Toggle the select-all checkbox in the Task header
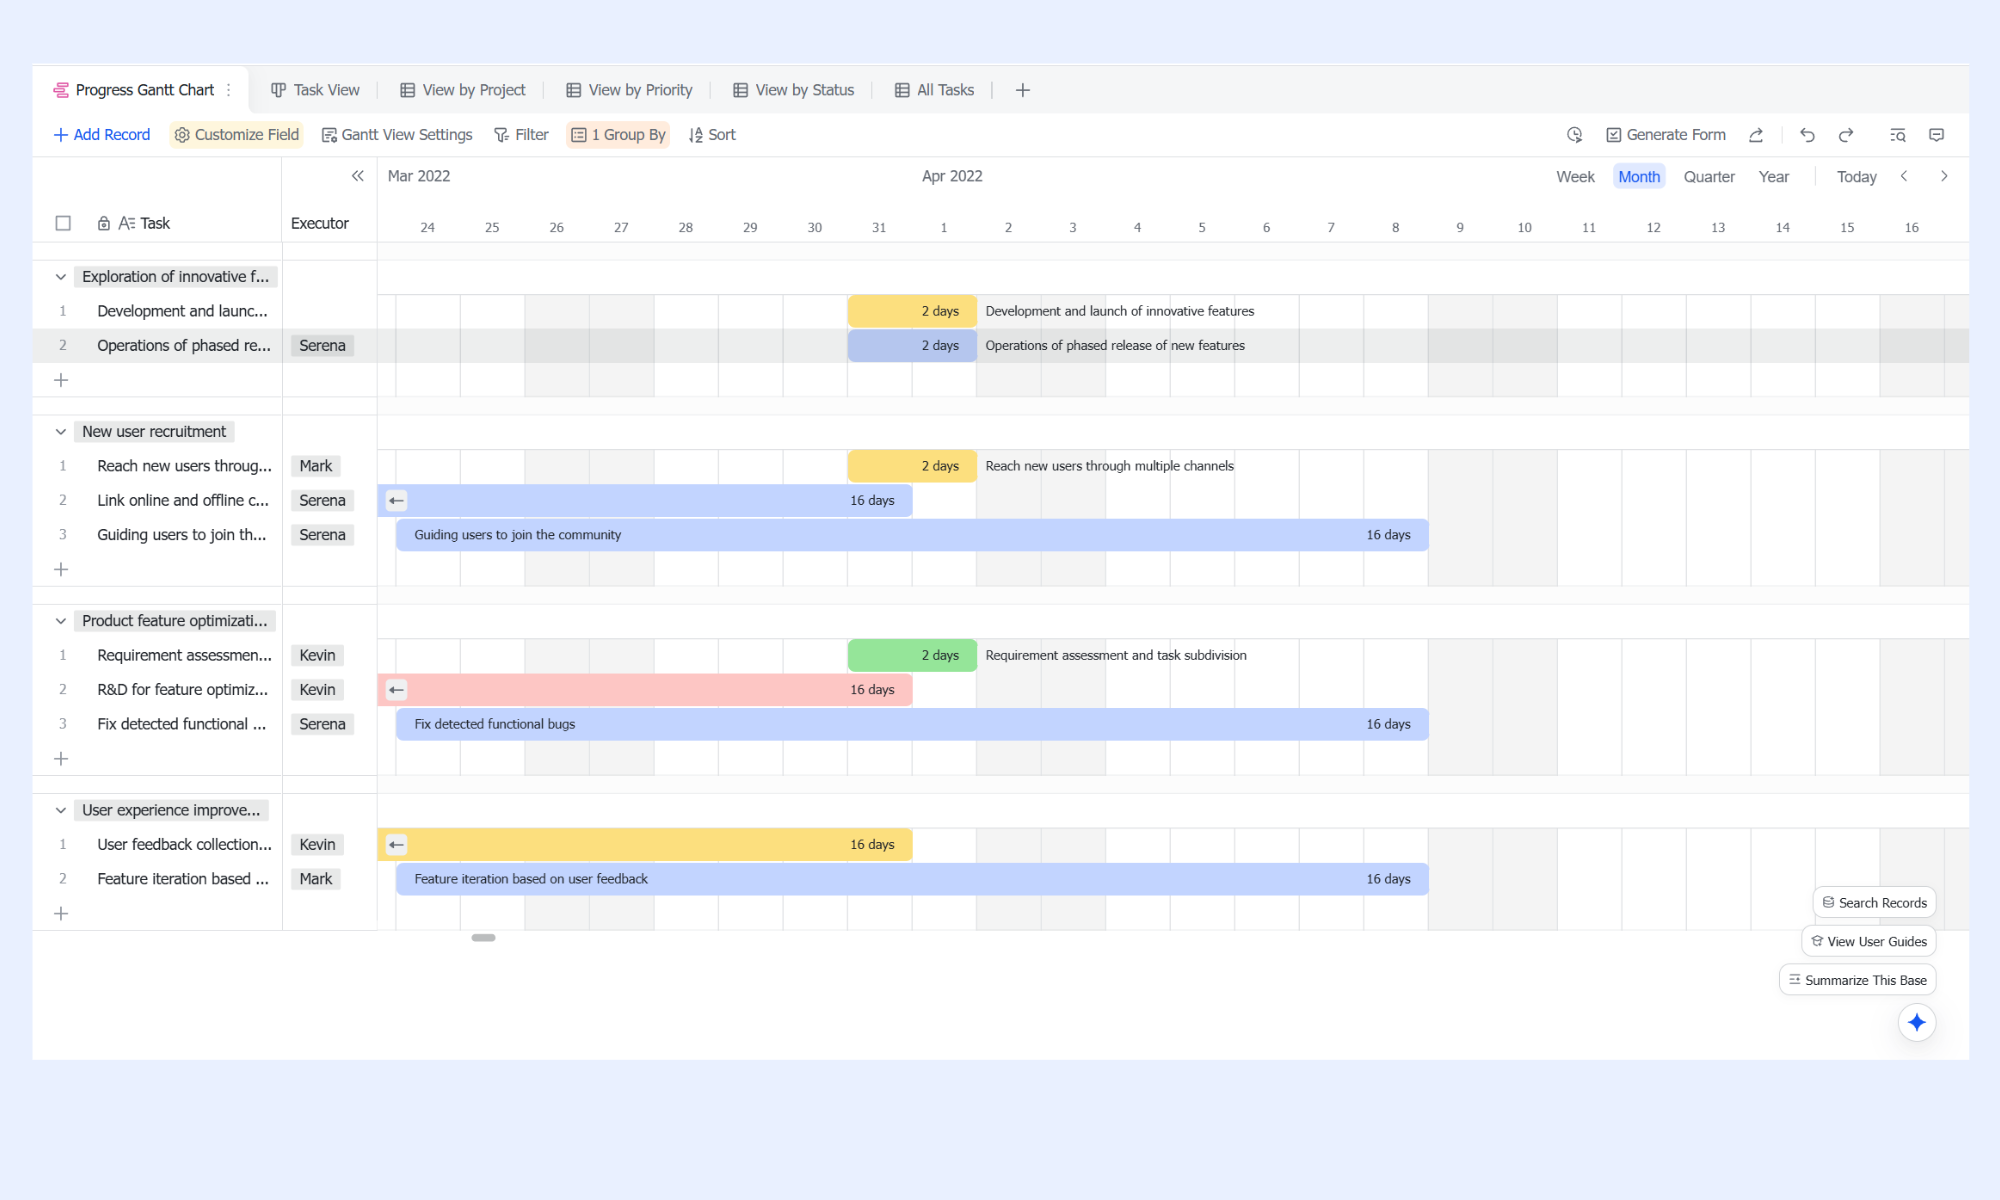This screenshot has height=1200, width=2000. pyautogui.click(x=63, y=223)
